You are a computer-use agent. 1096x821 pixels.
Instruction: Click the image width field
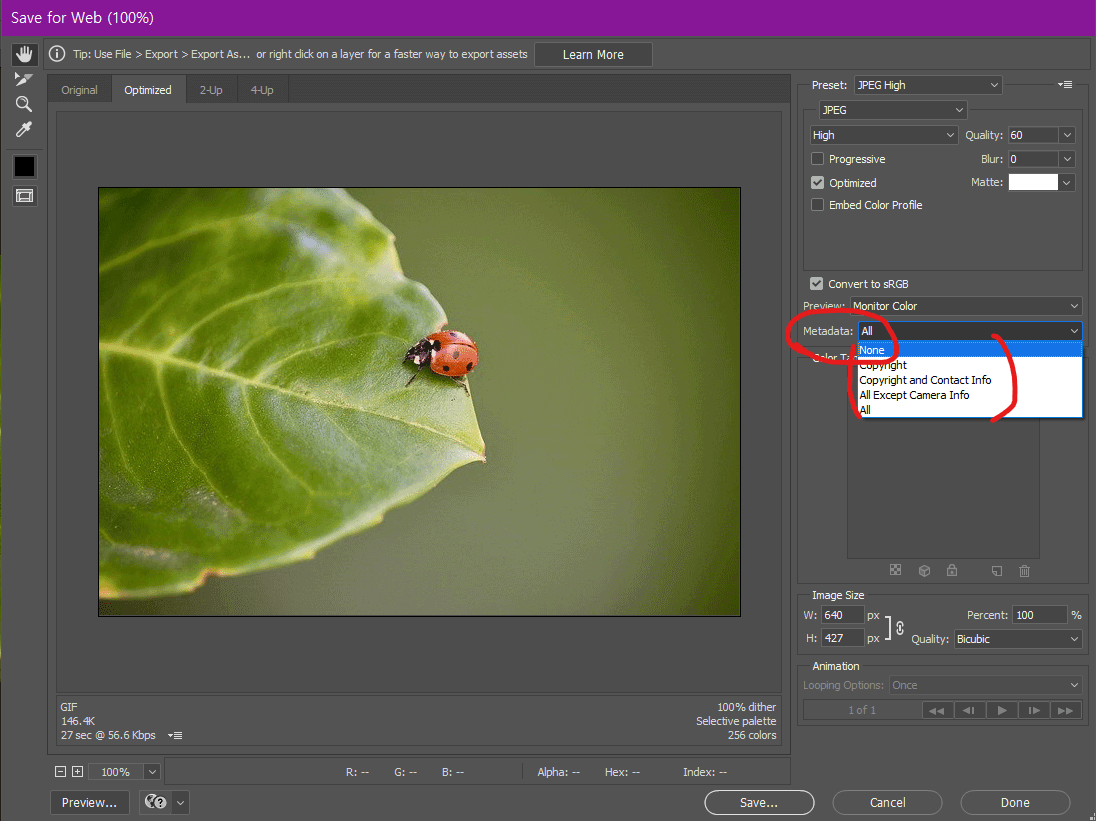pos(842,615)
